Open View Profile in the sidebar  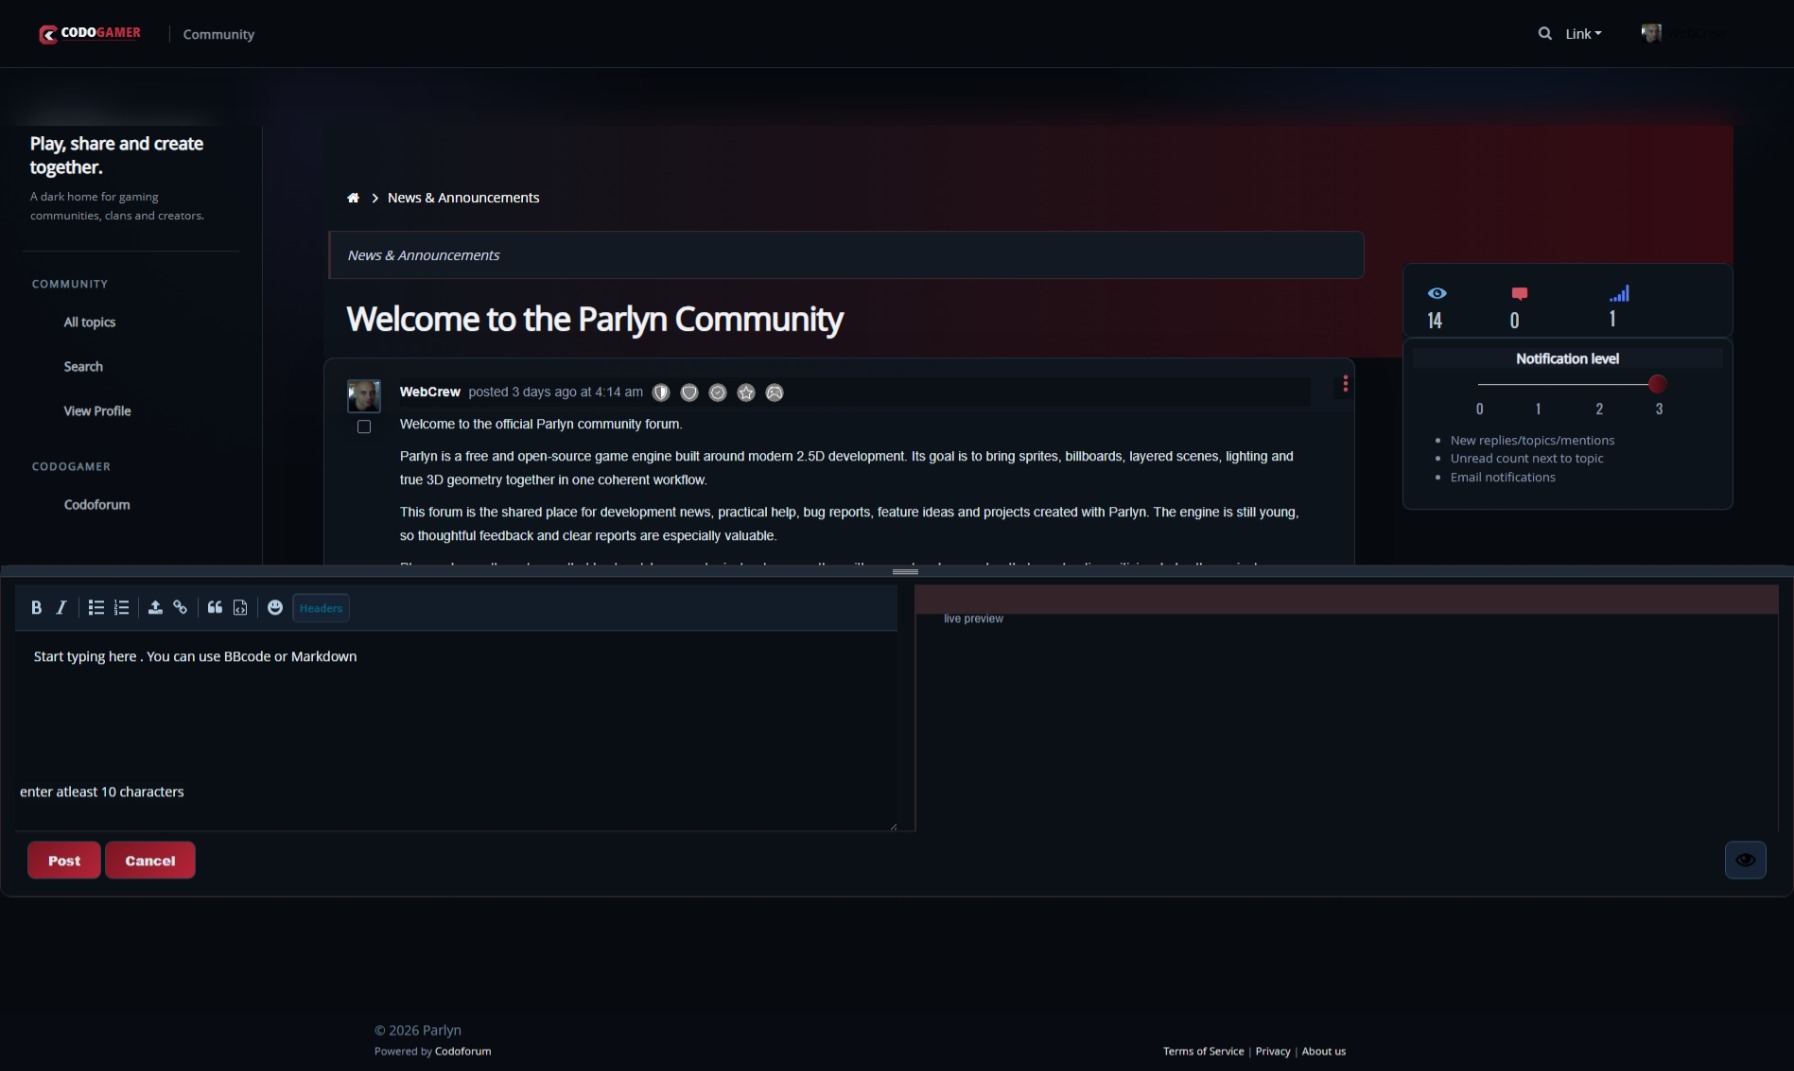coord(97,411)
